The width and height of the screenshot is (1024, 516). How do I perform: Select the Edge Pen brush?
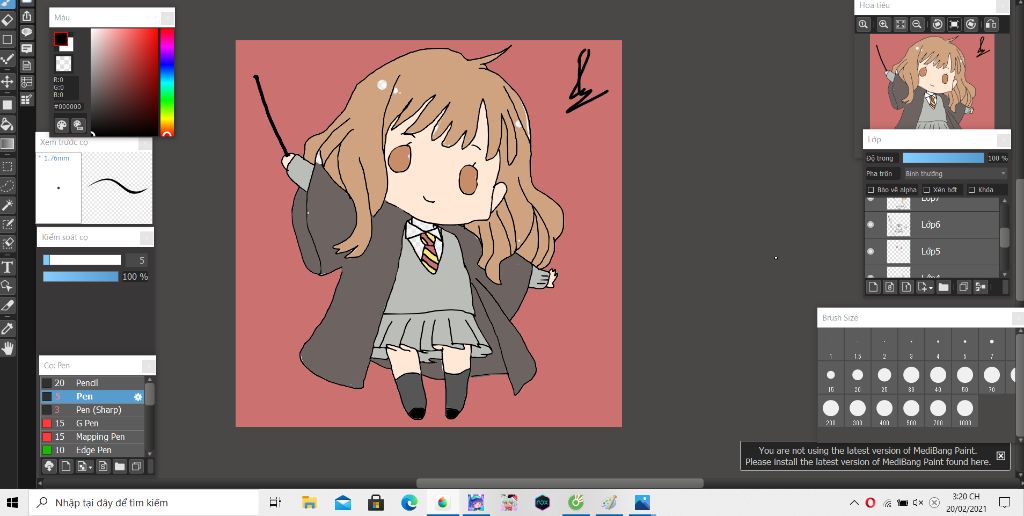click(x=92, y=450)
